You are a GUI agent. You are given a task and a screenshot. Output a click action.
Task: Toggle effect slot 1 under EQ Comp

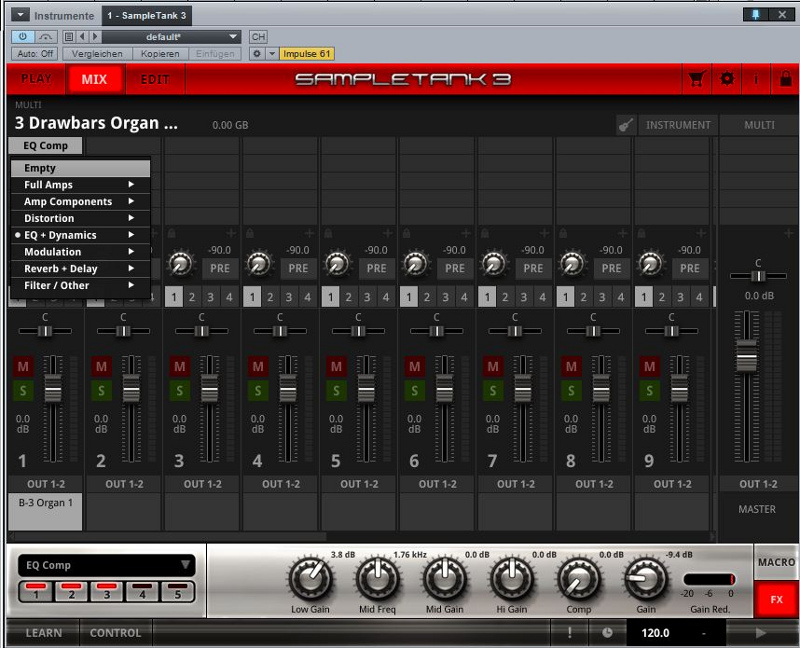36,591
